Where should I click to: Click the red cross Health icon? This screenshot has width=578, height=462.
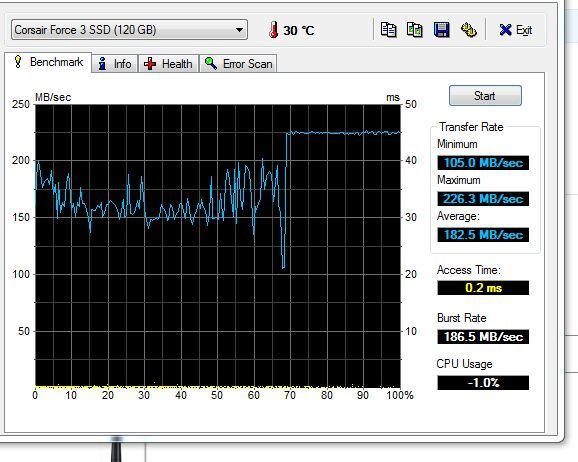point(150,64)
